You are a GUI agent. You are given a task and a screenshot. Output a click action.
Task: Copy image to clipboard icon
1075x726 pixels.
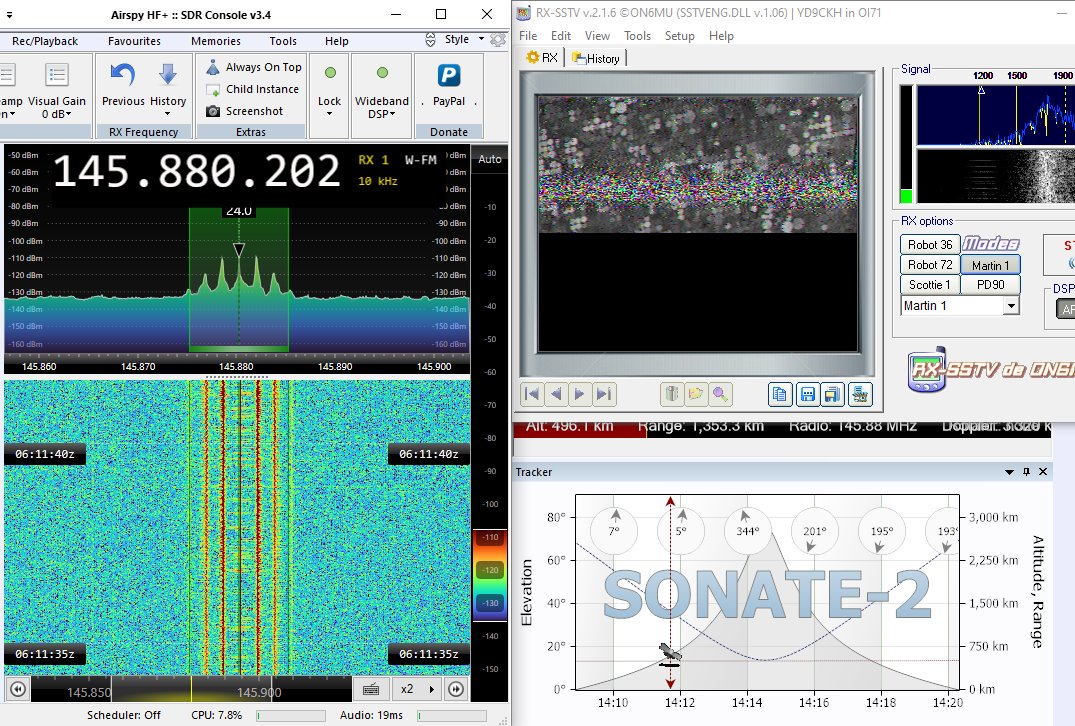(780, 394)
